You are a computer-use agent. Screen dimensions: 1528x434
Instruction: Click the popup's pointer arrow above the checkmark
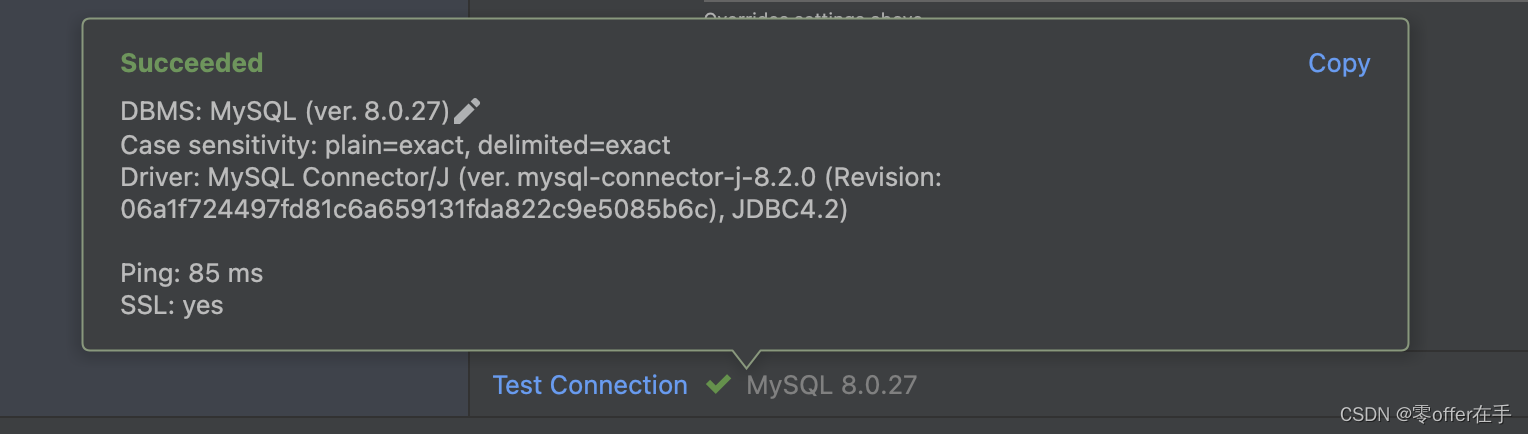[746, 359]
